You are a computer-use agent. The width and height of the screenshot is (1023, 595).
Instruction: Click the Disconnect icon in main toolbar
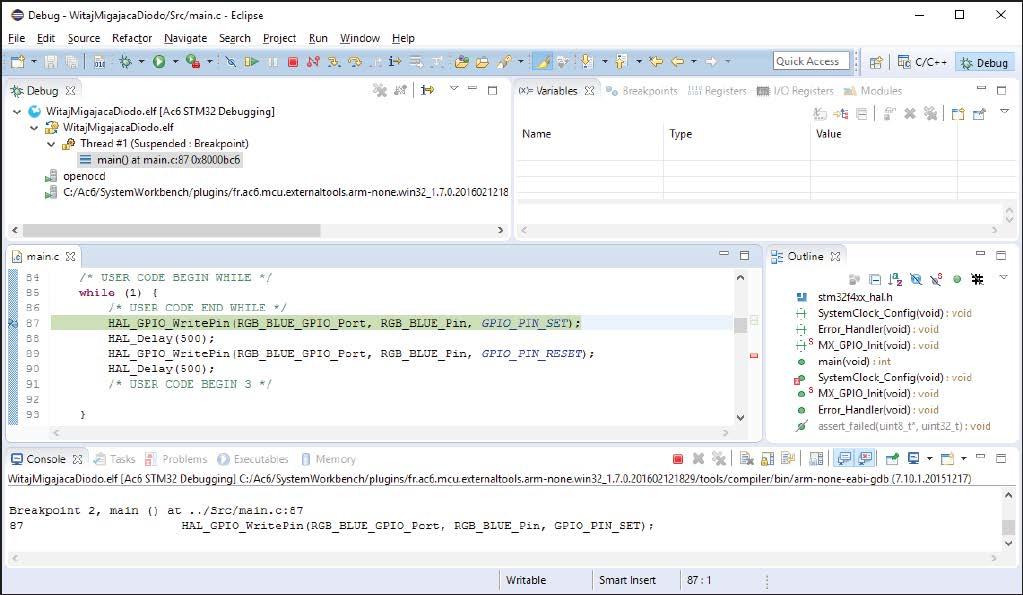pos(313,62)
